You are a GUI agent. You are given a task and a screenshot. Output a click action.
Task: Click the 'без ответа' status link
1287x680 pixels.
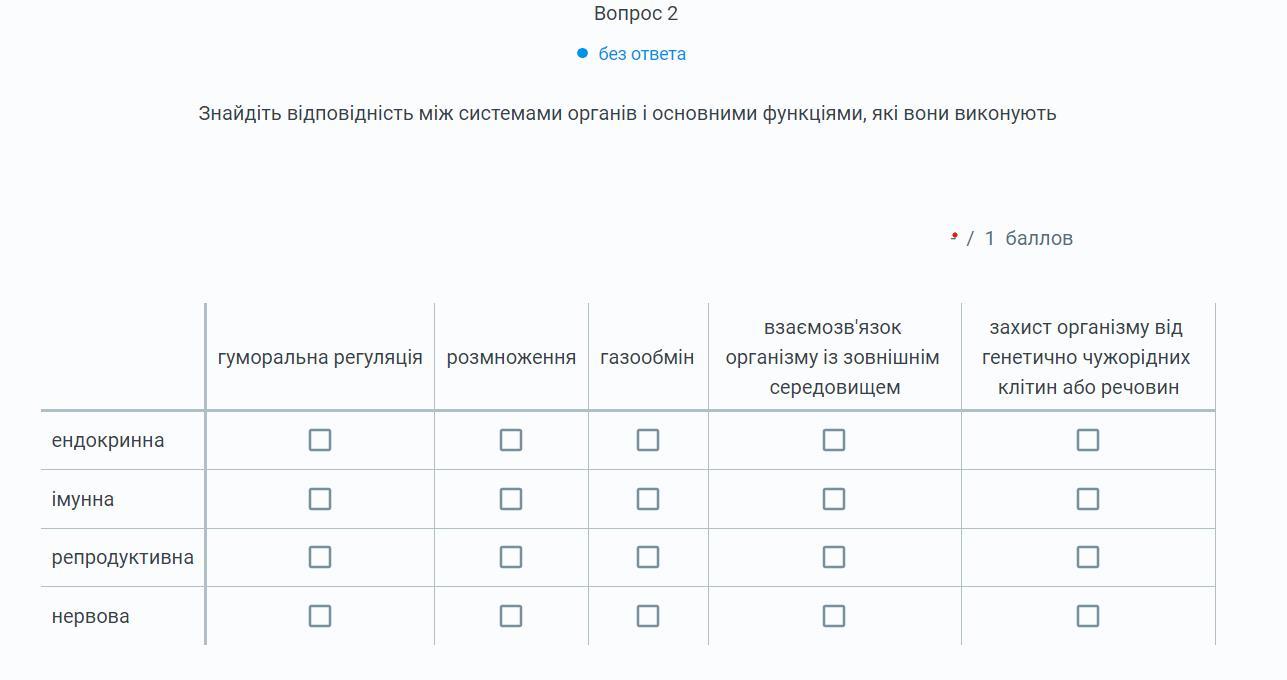tap(642, 54)
